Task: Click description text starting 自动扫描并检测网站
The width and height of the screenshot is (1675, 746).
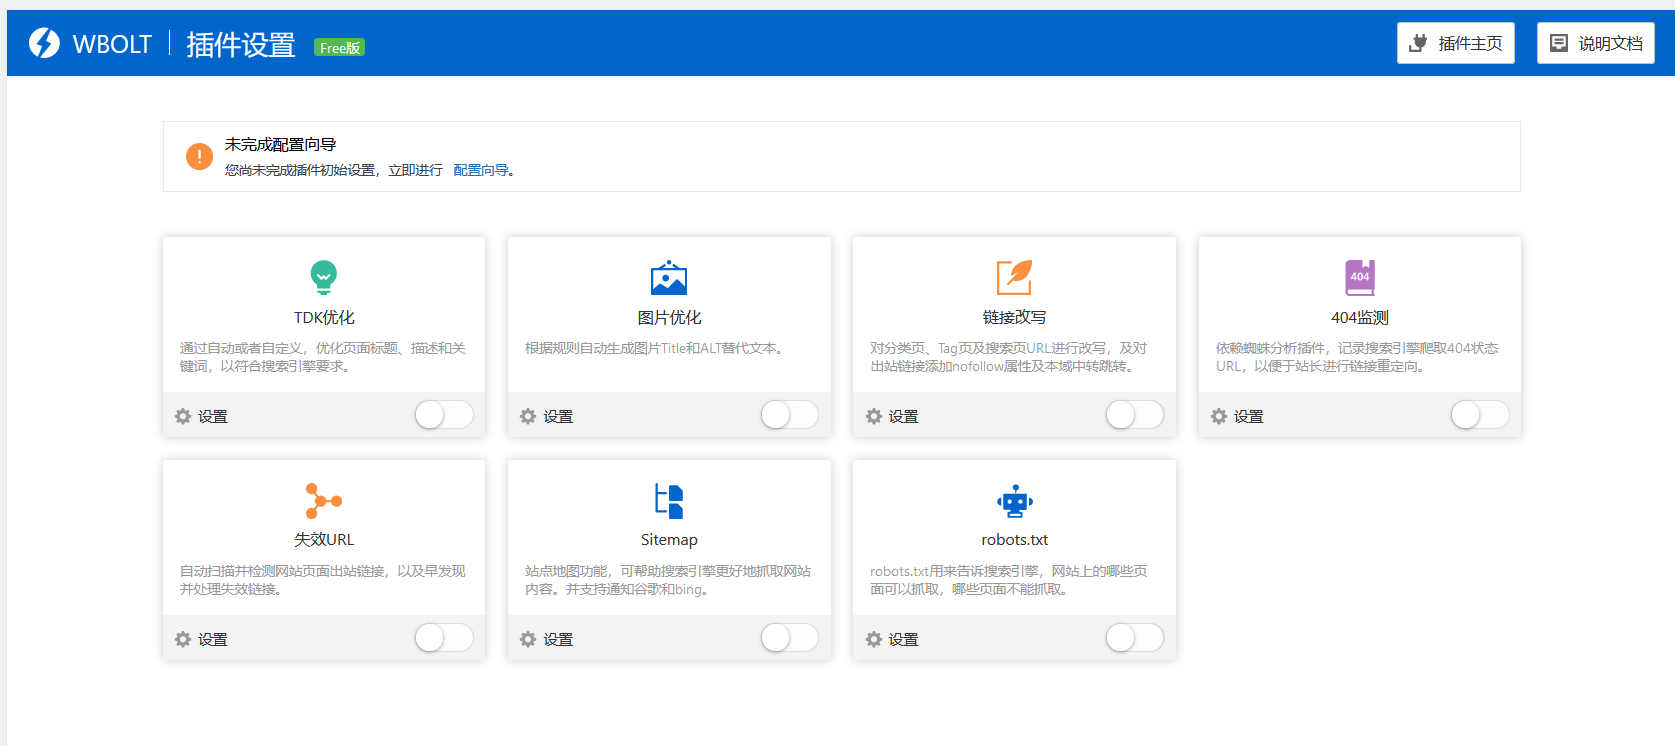Action: [x=323, y=580]
